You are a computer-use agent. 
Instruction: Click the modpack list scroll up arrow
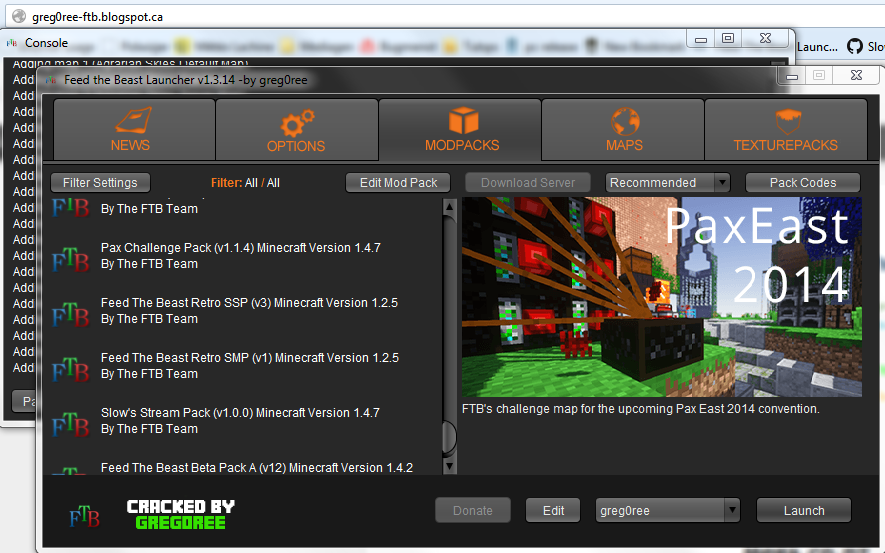tap(449, 207)
